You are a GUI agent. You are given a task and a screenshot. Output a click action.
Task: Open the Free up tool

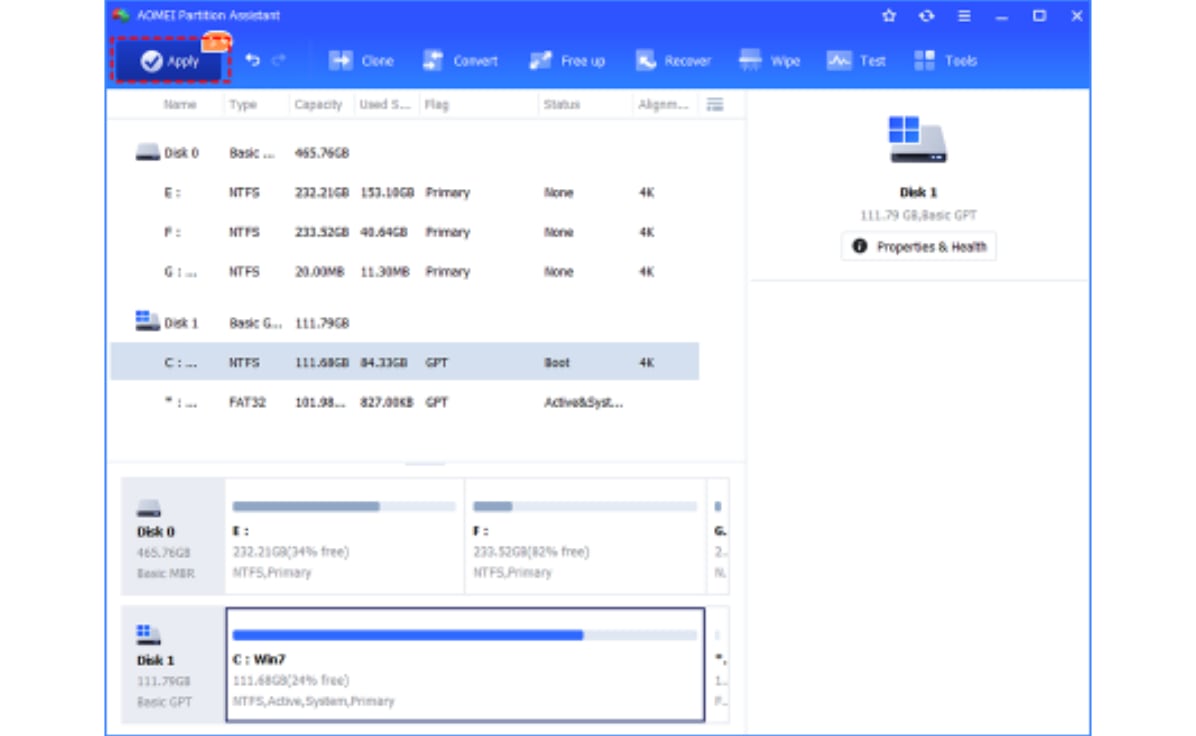click(567, 60)
